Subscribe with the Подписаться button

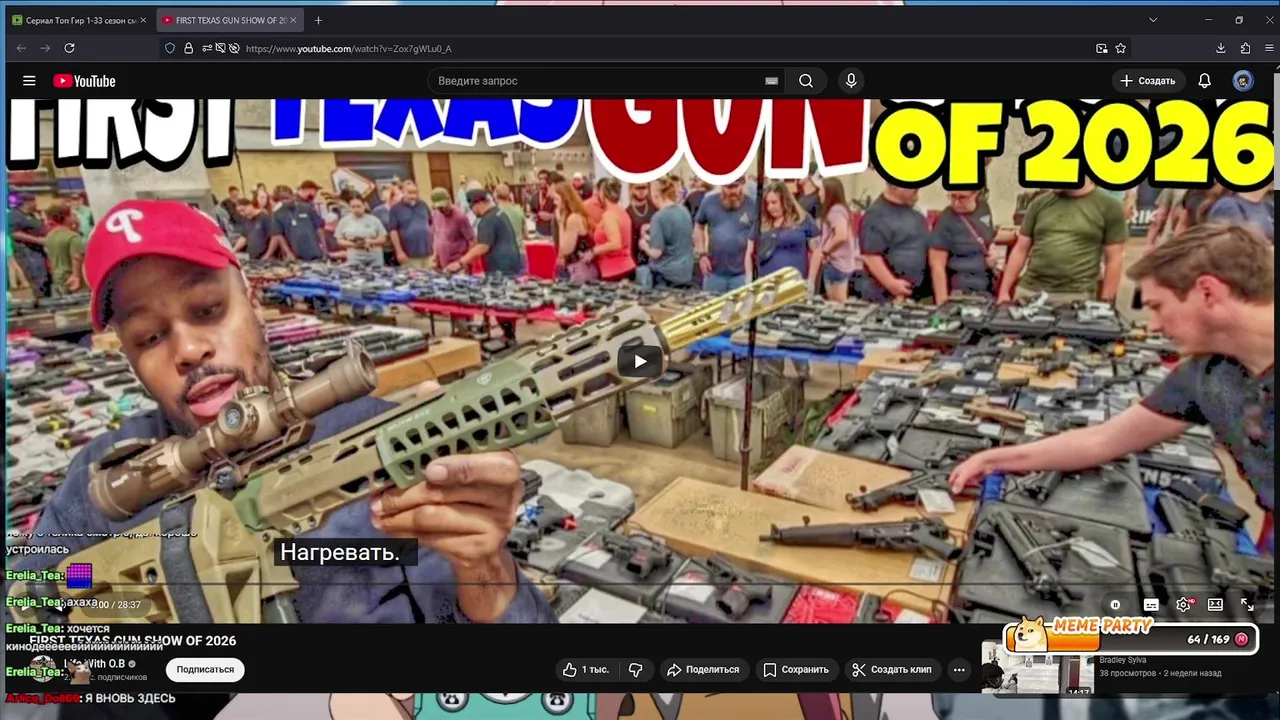(x=205, y=670)
